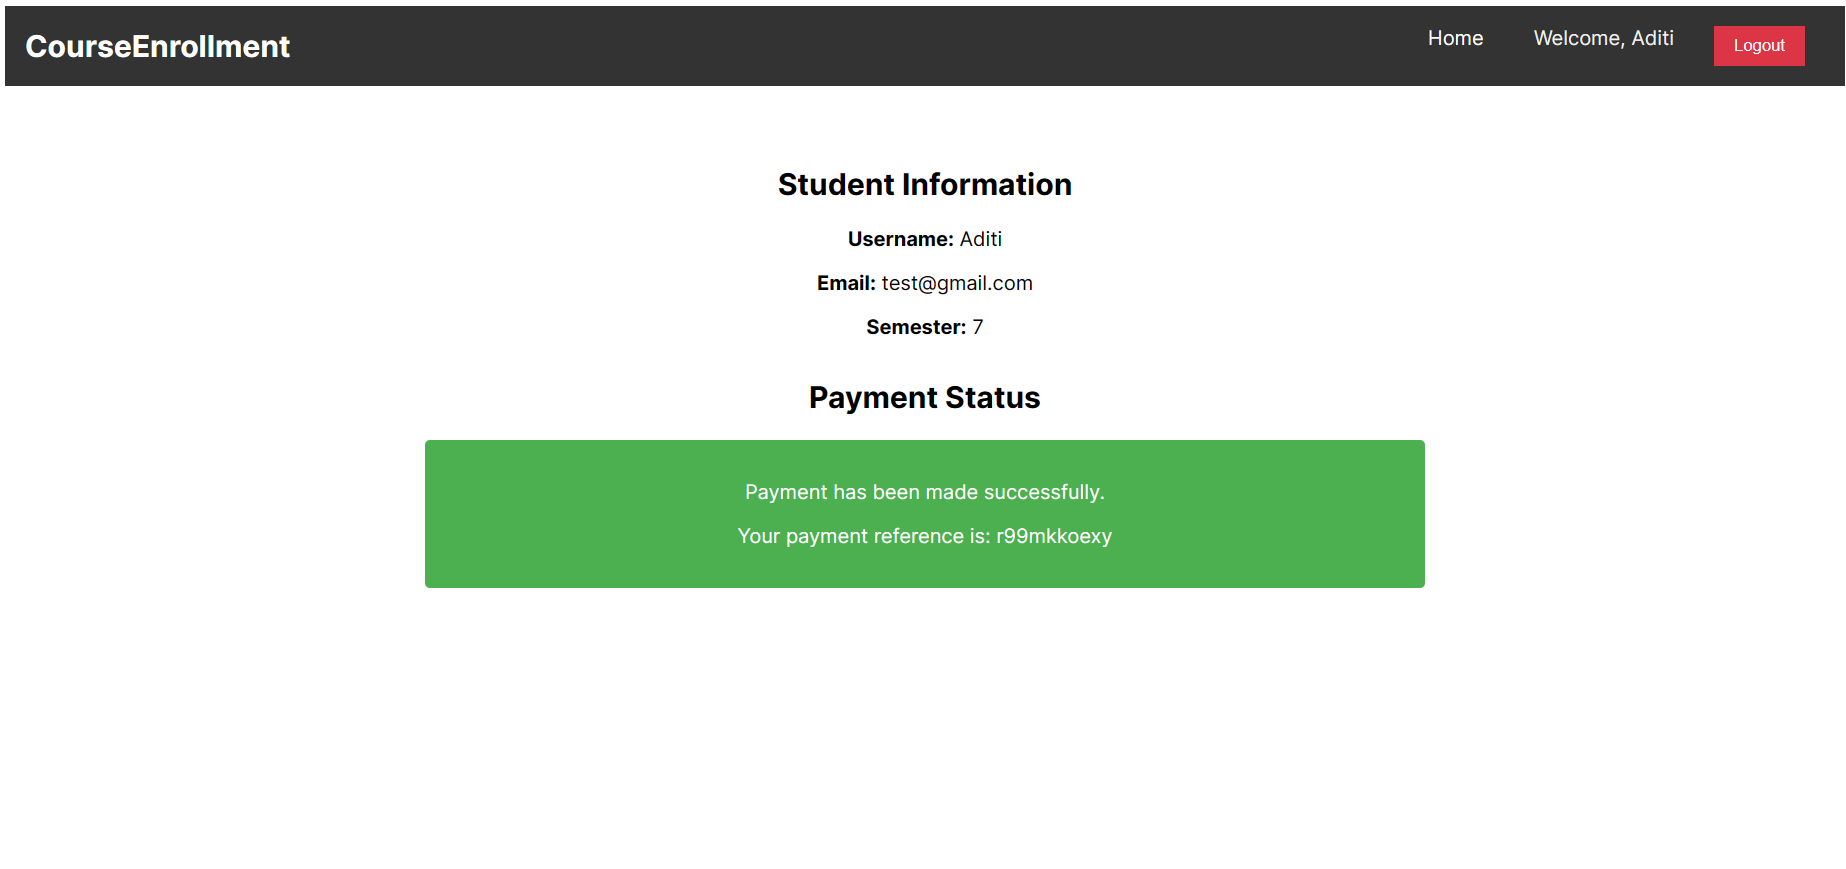The height and width of the screenshot is (869, 1846).
Task: Click the 'Your payment reference is' text
Action: pyautogui.click(x=864, y=536)
